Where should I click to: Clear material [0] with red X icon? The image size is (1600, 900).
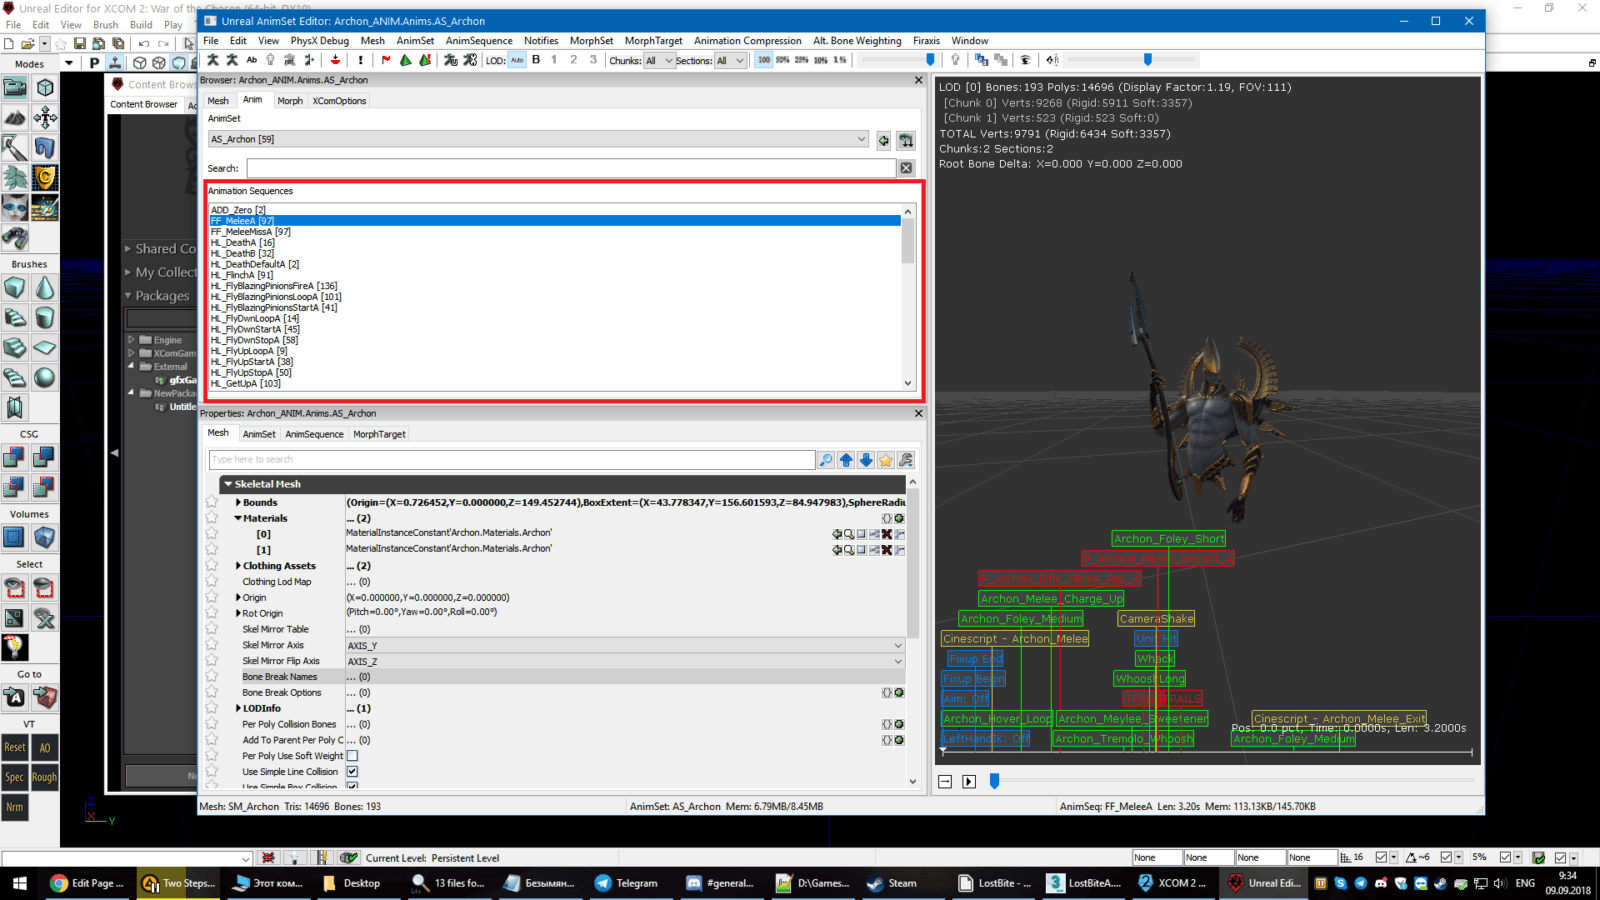pos(886,534)
